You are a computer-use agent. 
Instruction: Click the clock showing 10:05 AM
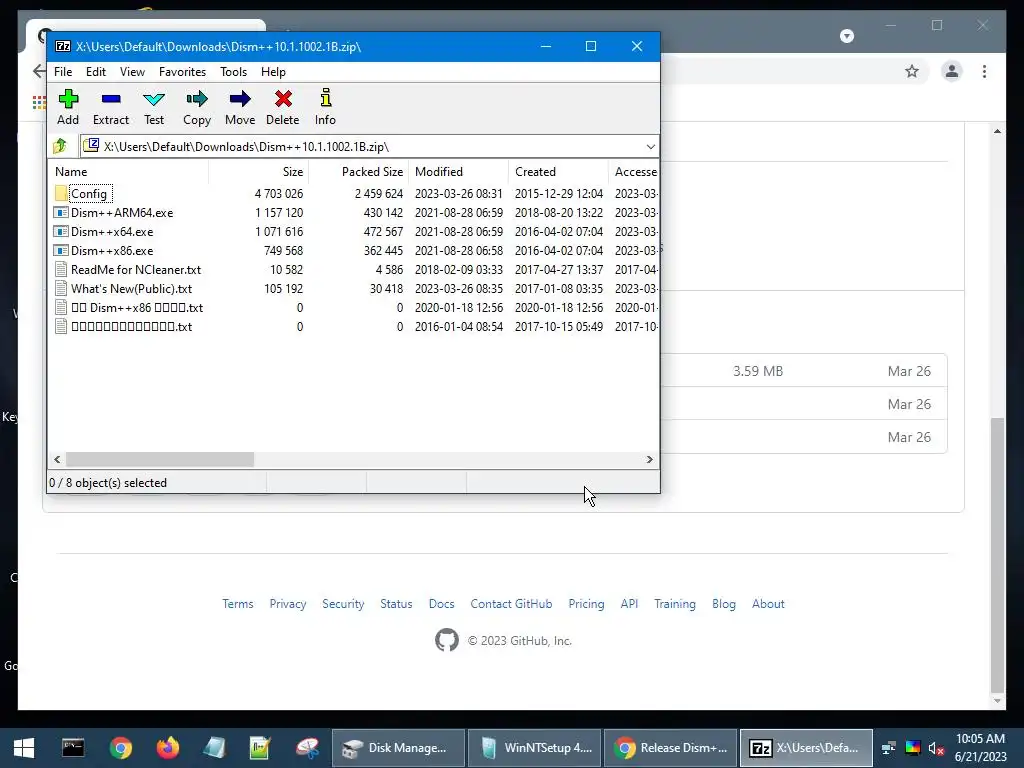coord(980,739)
